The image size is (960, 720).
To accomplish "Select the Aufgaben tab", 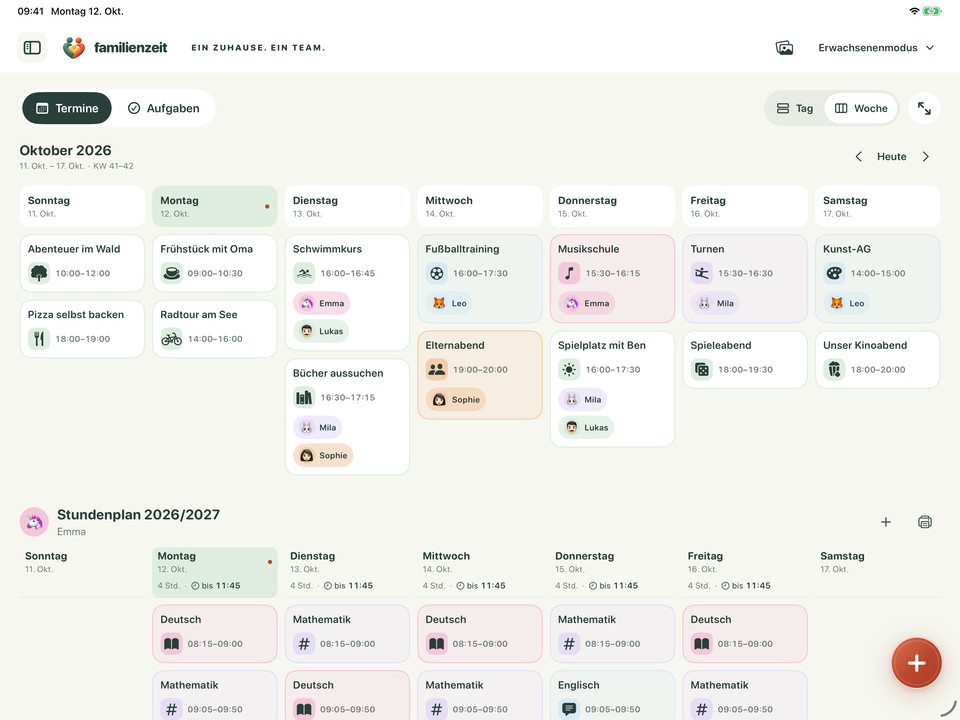I will (x=163, y=108).
